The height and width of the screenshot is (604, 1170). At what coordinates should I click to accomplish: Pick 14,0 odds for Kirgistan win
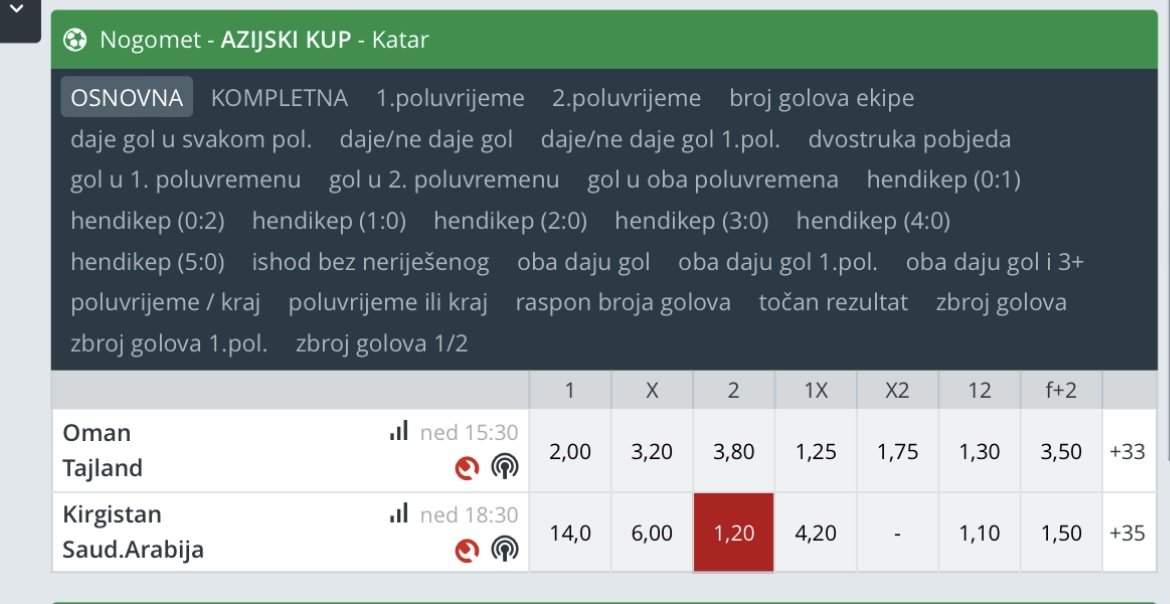(570, 533)
